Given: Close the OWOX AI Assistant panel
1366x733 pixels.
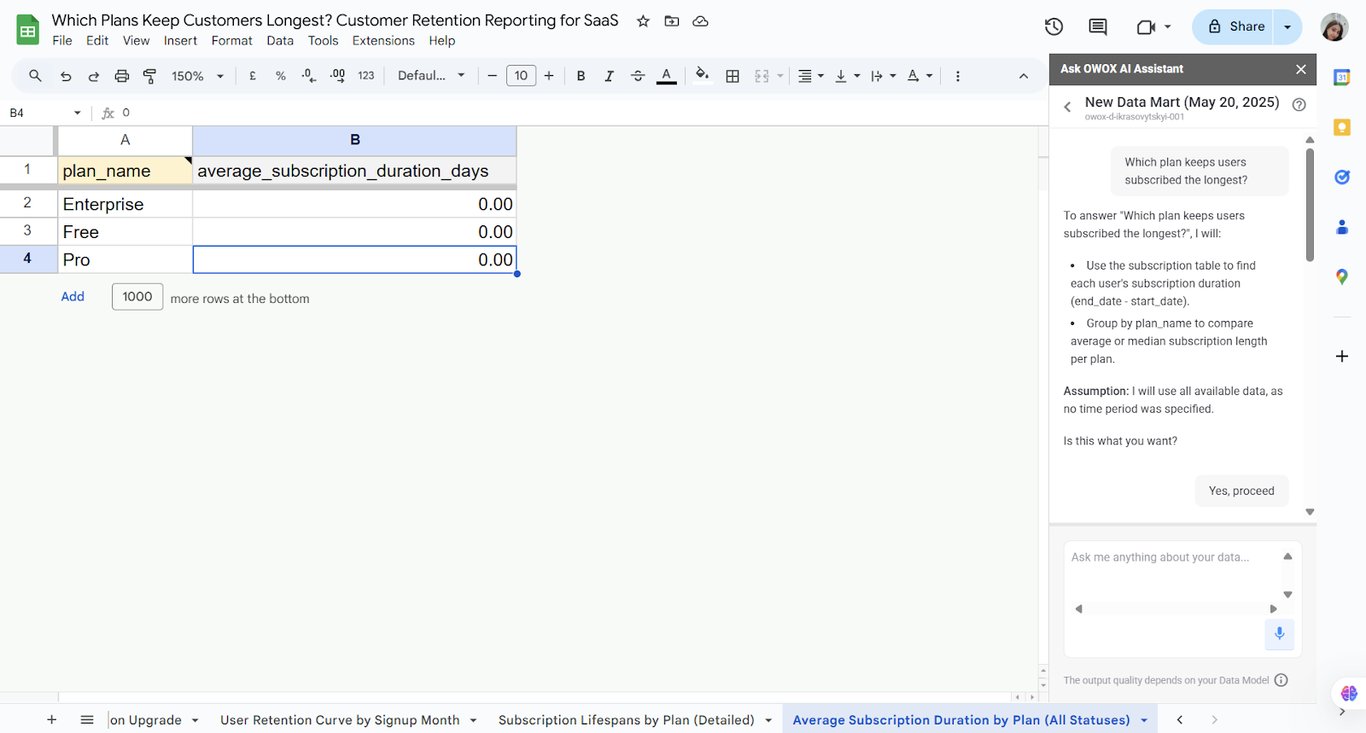Looking at the screenshot, I should [1301, 69].
